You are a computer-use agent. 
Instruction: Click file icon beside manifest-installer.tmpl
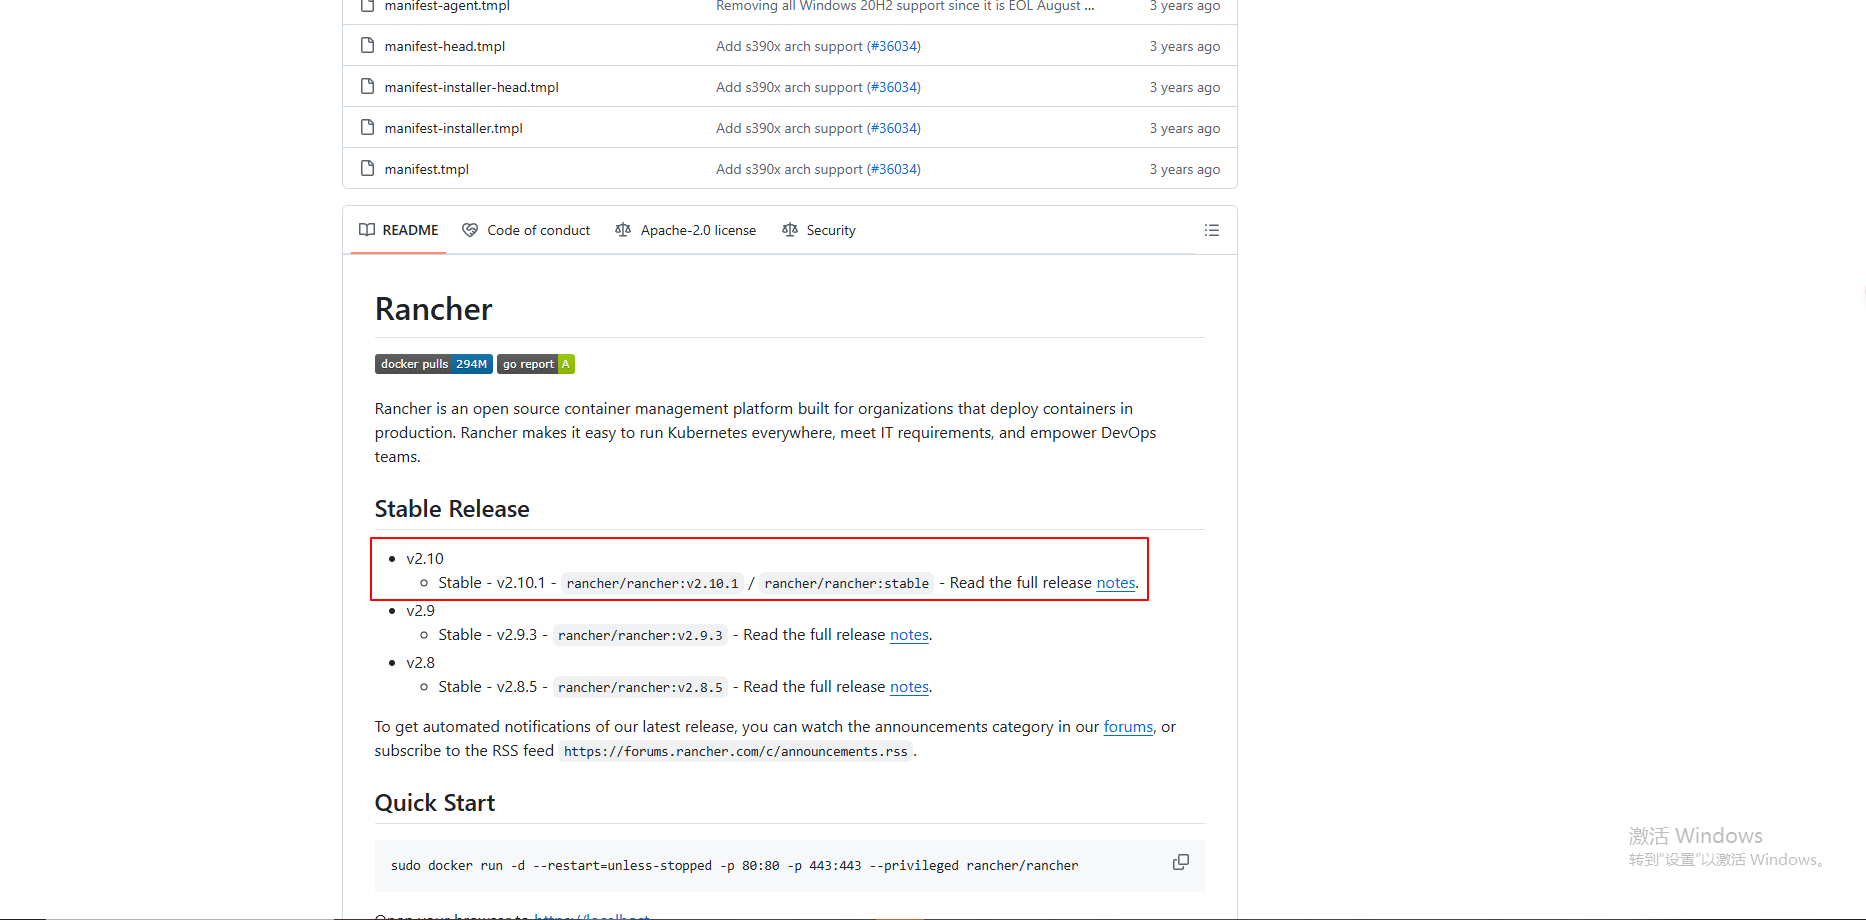(x=367, y=128)
